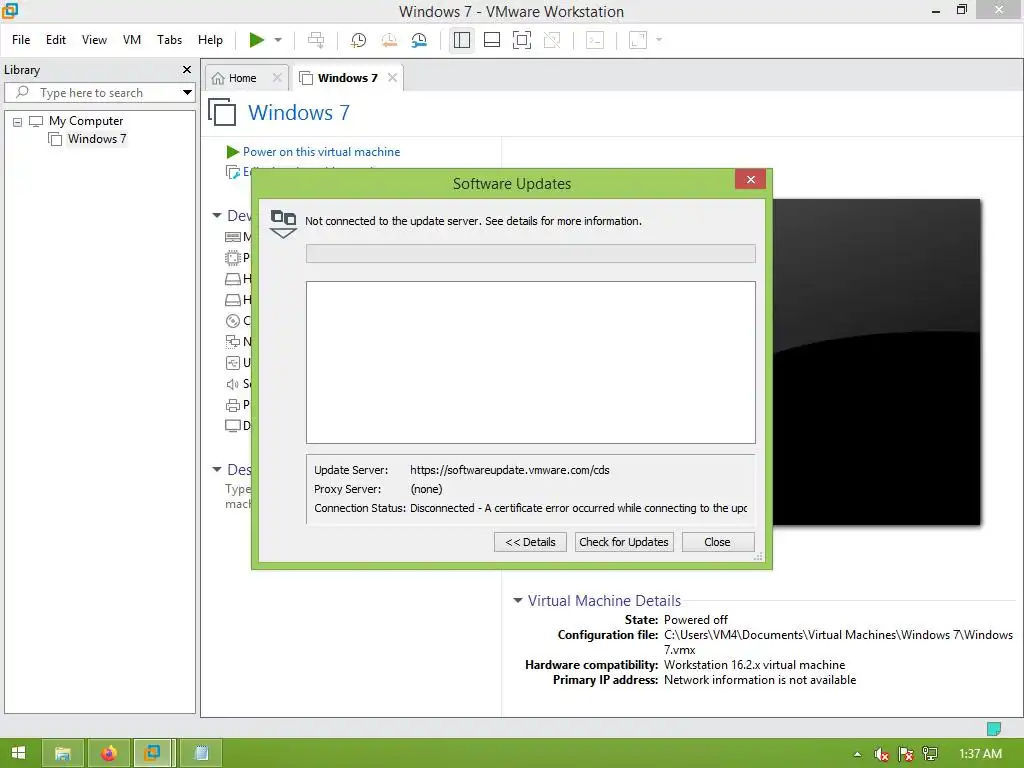Screen dimensions: 1024x768
Task: Open the File menu
Action: [x=21, y=40]
